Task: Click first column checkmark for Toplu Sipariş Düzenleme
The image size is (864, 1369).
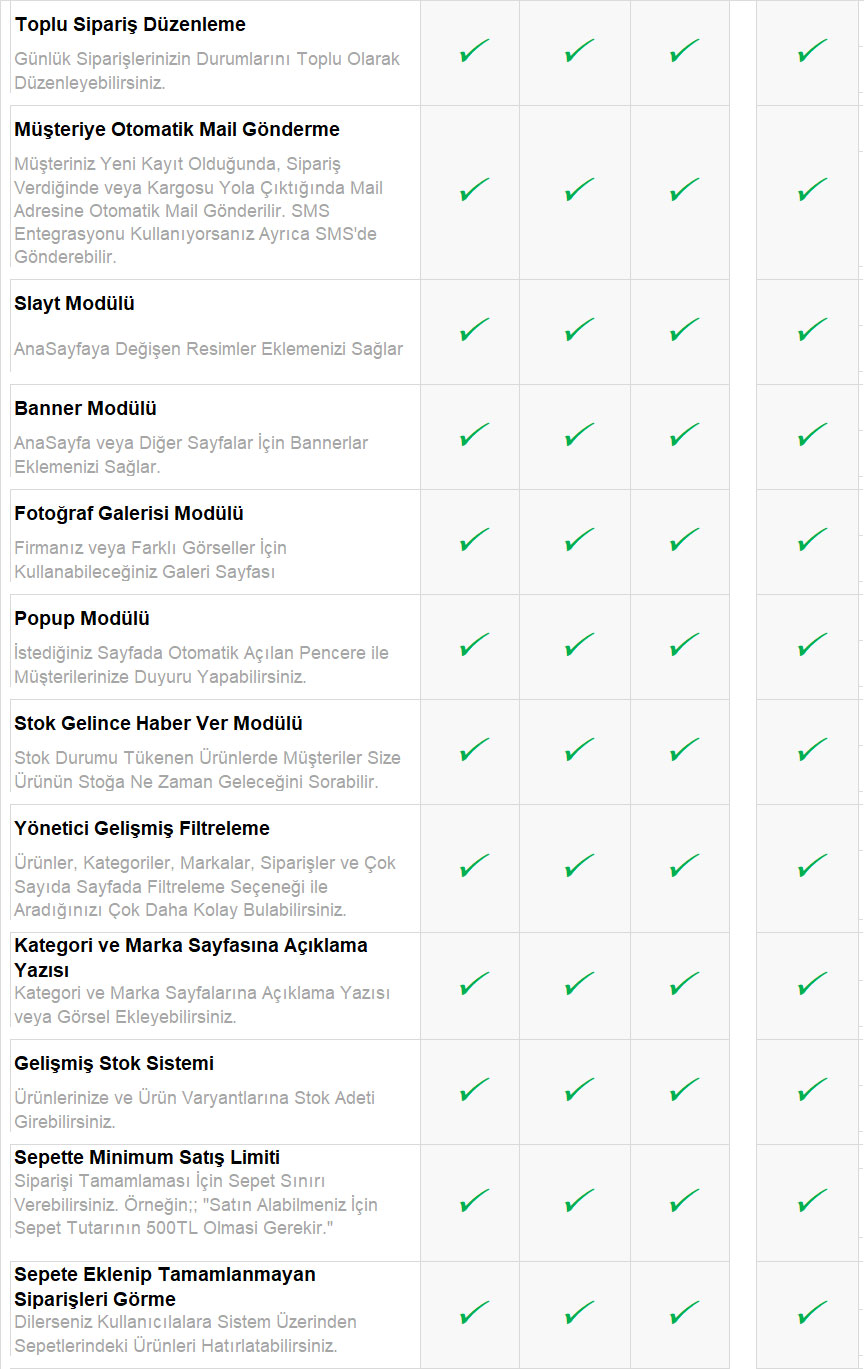Action: [474, 52]
